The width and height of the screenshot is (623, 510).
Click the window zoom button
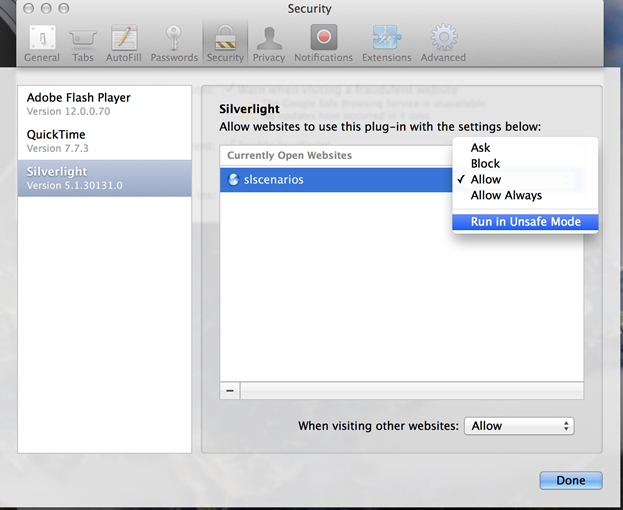[64, 8]
